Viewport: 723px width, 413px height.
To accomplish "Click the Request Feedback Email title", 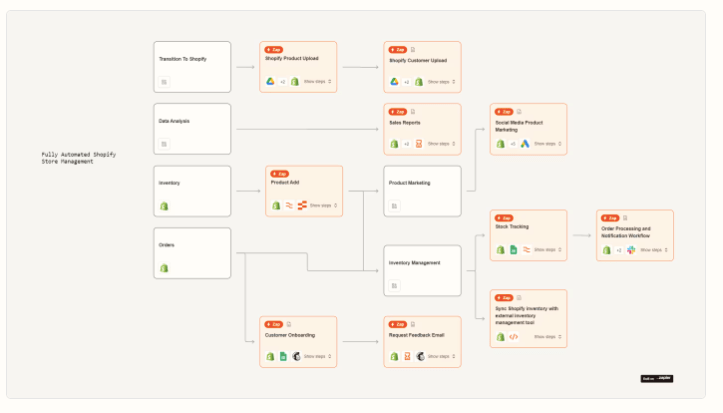I will 416,335.
